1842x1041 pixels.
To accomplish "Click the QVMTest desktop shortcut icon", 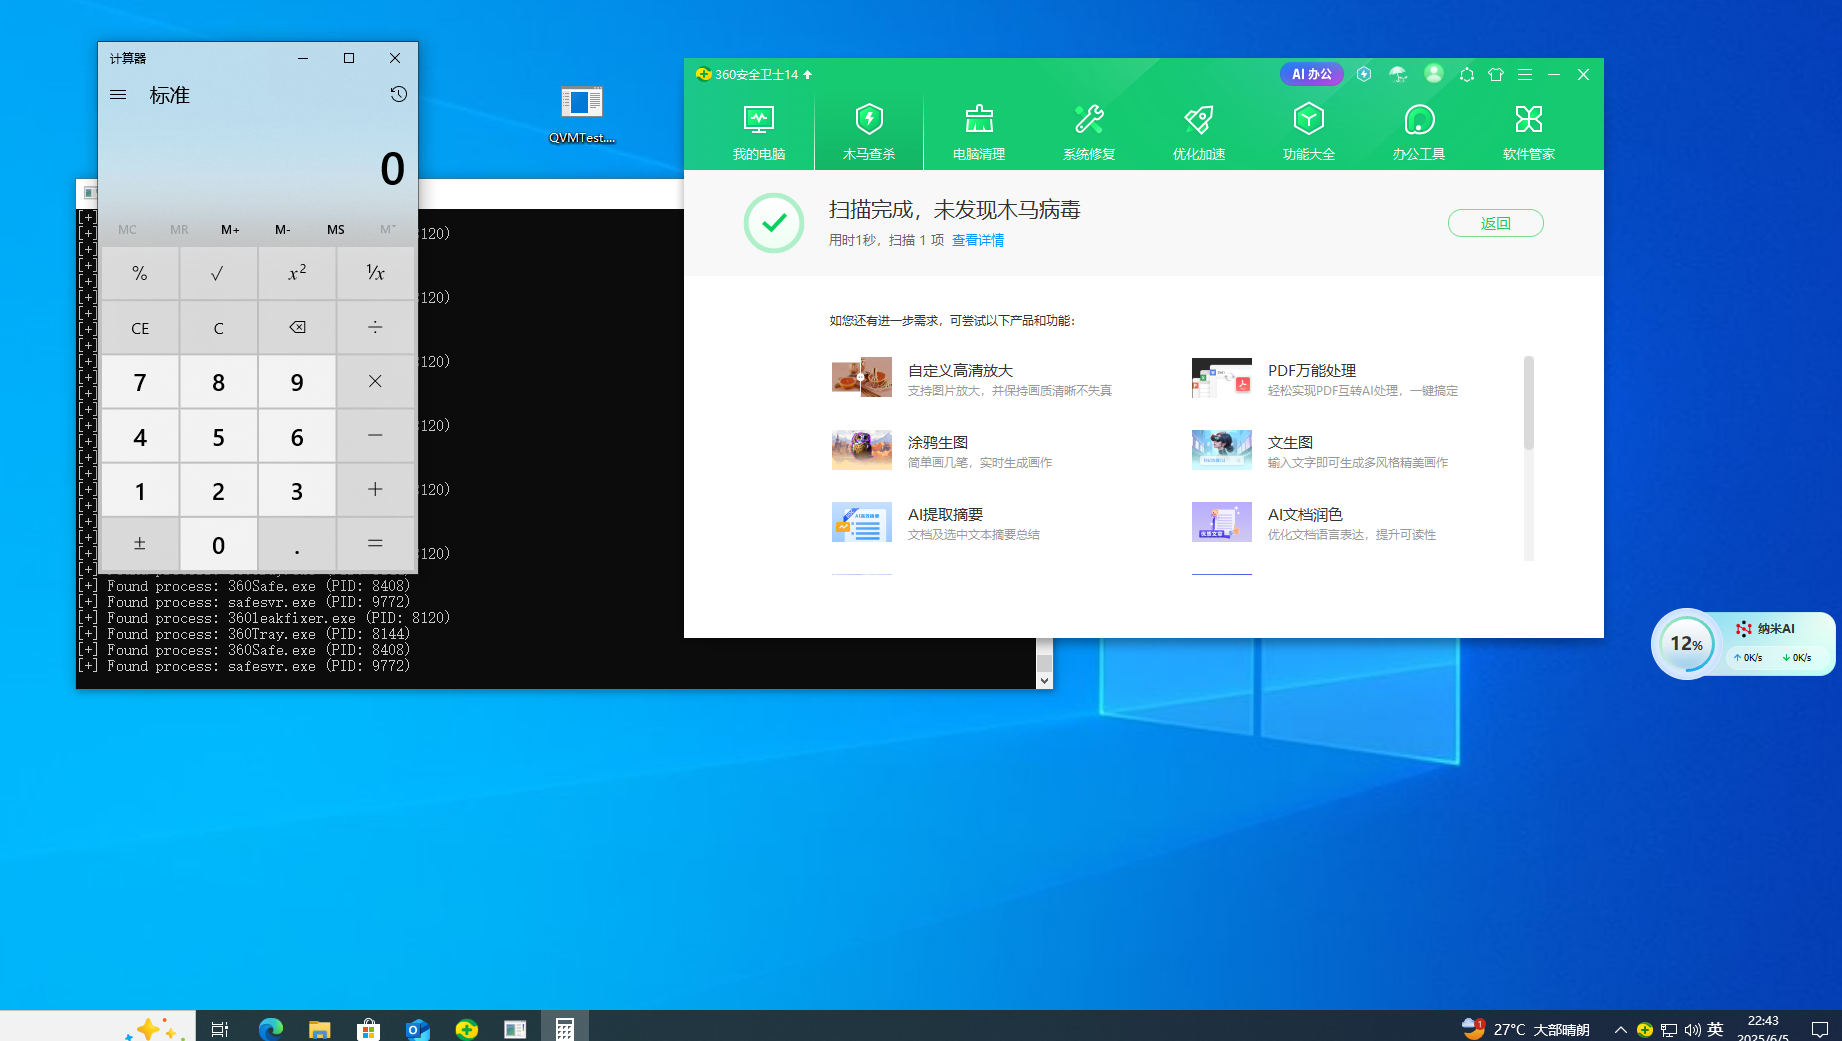I will (x=582, y=114).
